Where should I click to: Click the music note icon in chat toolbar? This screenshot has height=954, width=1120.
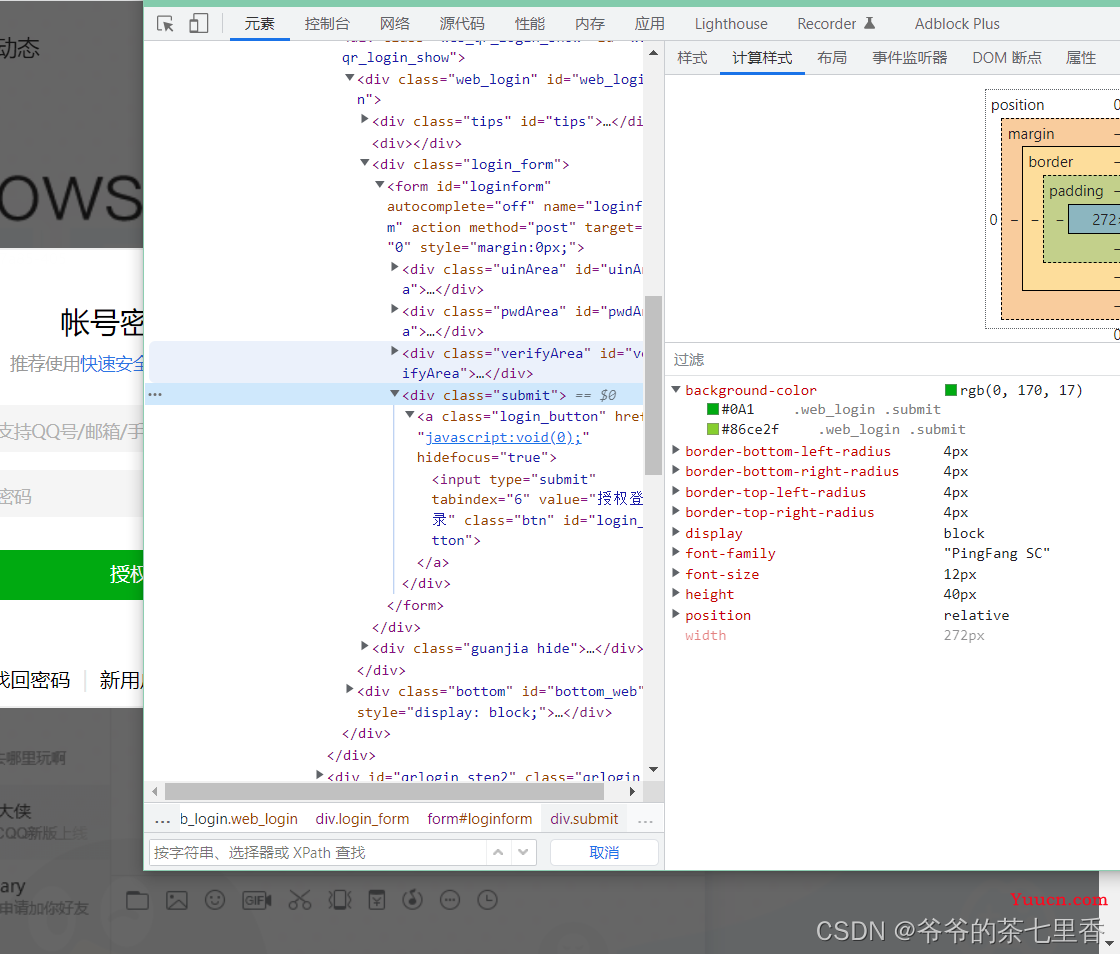pyautogui.click(x=412, y=900)
